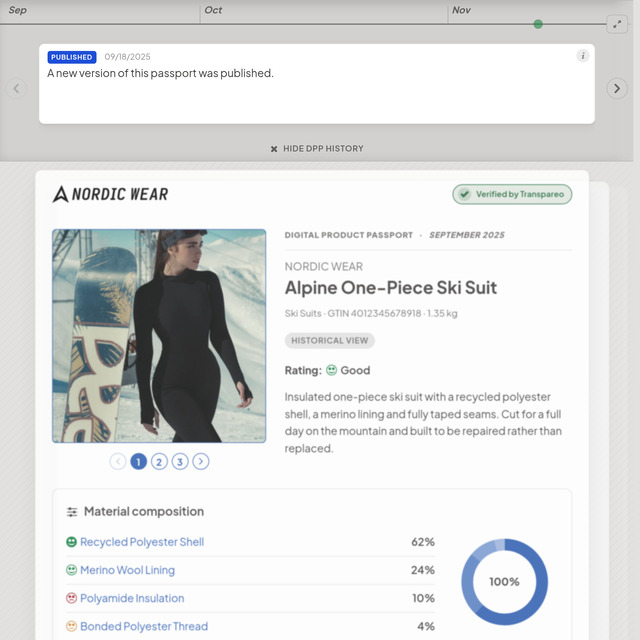Click the X icon beside Hide DPP History

pos(274,149)
